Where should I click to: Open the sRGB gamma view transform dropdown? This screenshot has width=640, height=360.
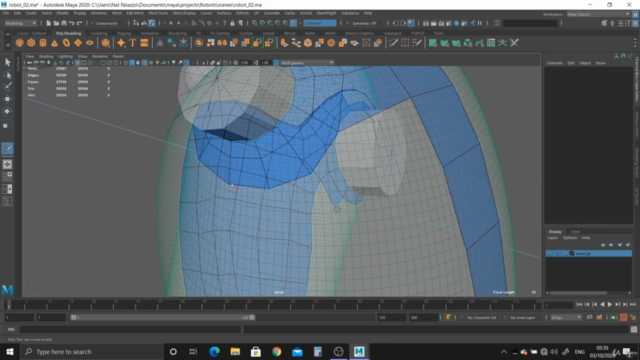(x=307, y=62)
